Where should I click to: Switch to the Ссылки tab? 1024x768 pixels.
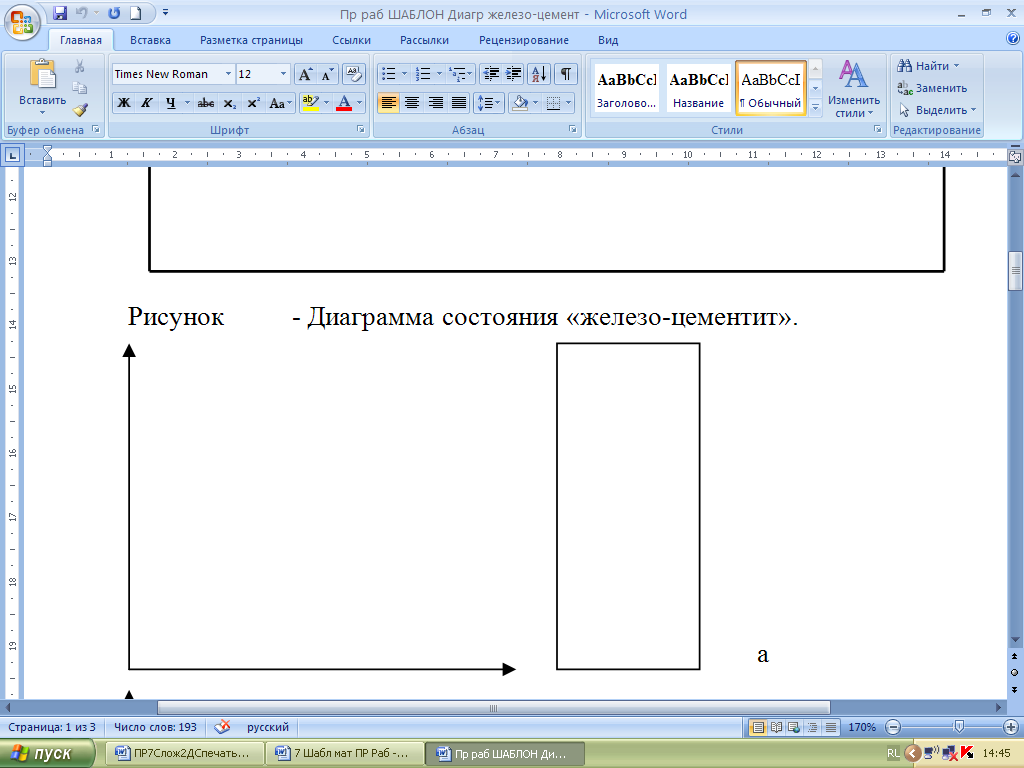[x=351, y=40]
